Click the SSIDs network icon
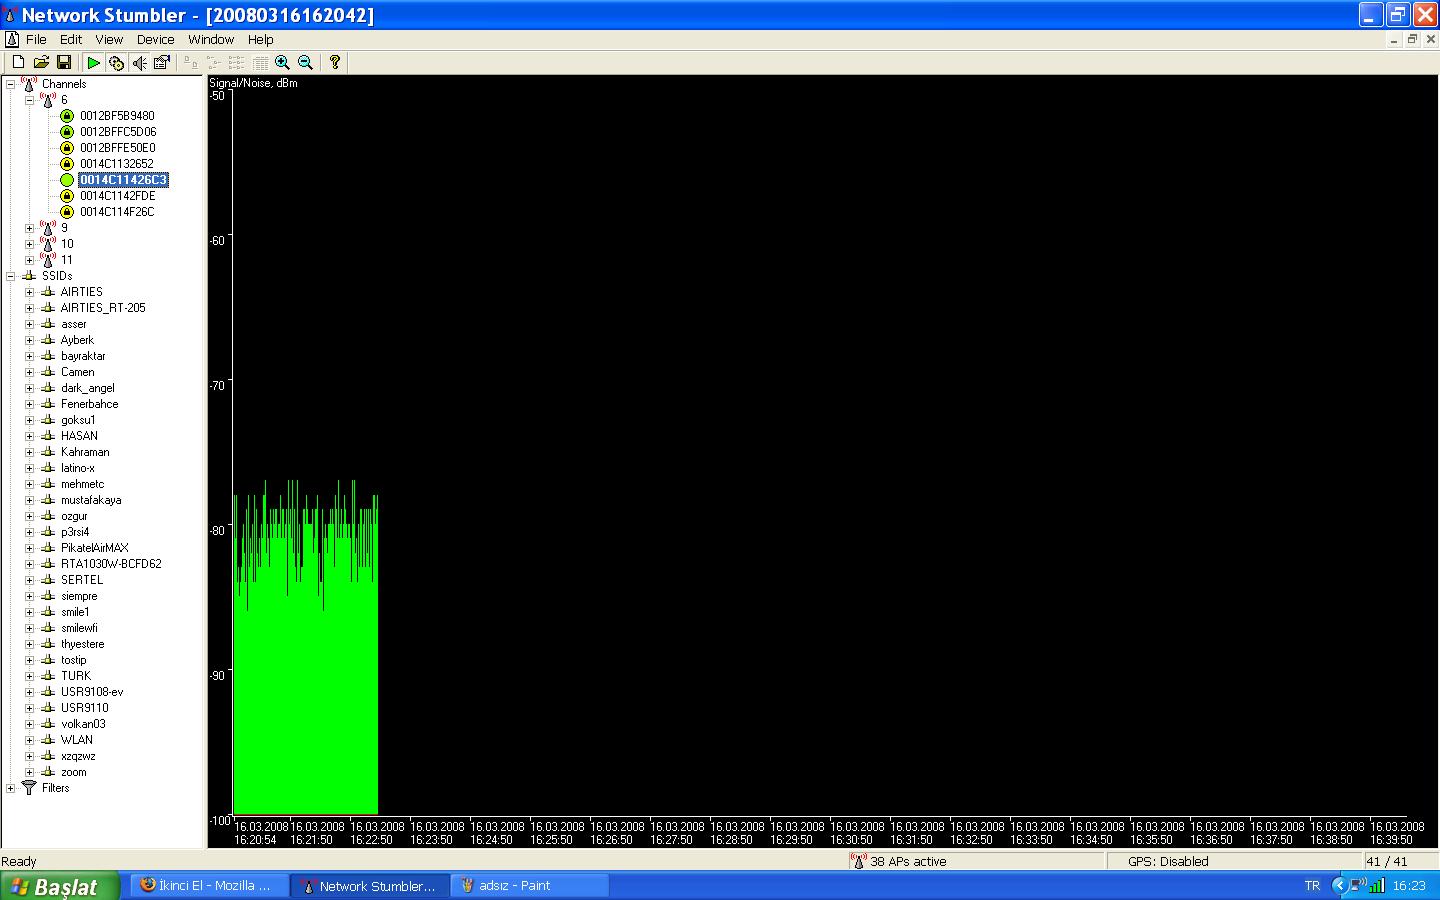Viewport: 1440px width, 900px height. coord(29,276)
